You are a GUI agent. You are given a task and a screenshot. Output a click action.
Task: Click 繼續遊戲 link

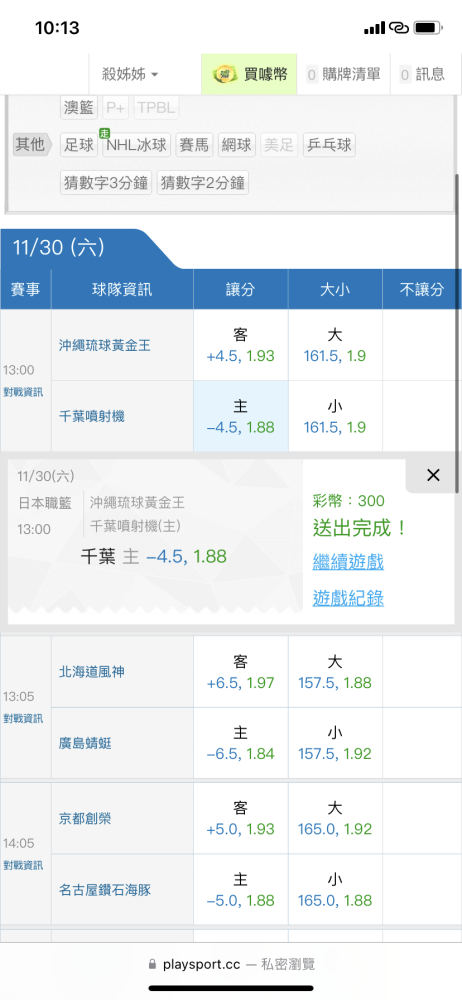(348, 562)
